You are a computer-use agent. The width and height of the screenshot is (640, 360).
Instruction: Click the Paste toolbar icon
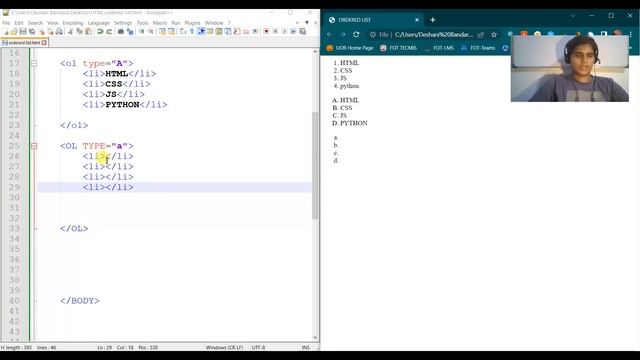click(89, 31)
